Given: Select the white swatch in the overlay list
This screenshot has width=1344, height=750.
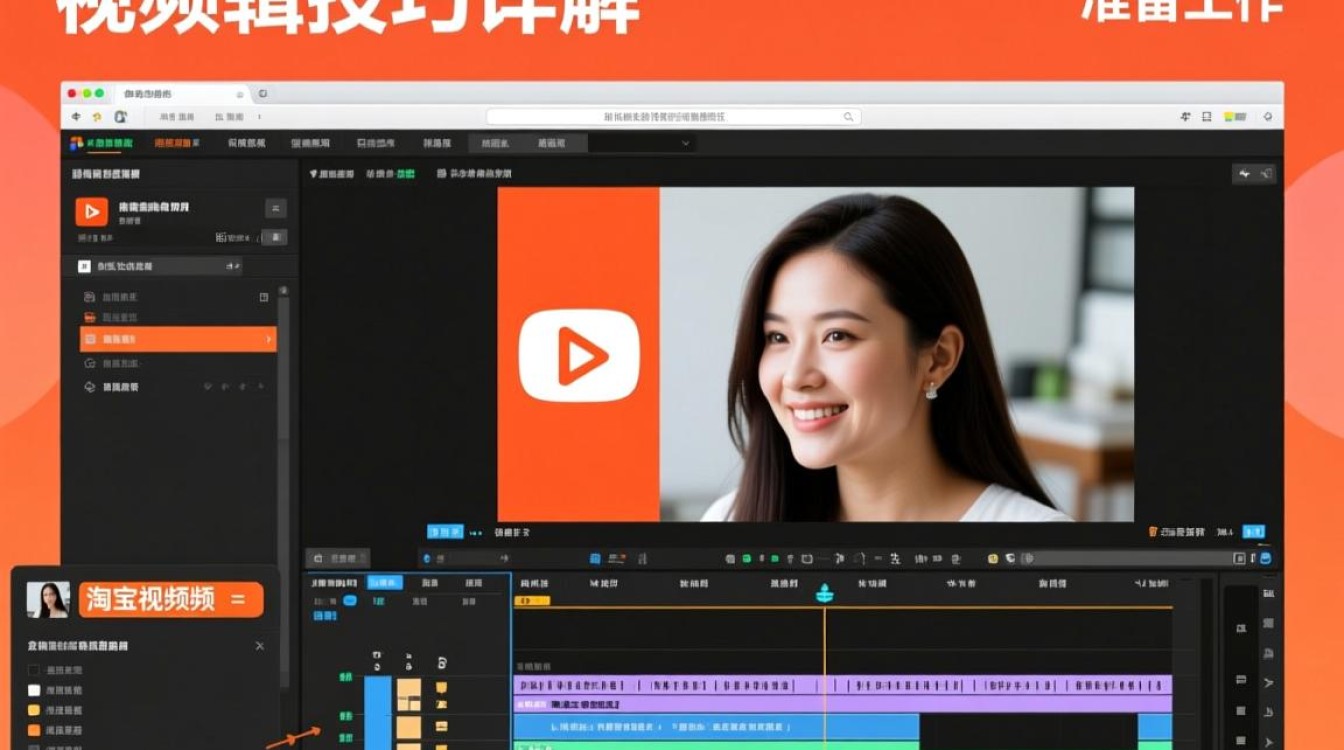Looking at the screenshot, I should pyautogui.click(x=34, y=690).
